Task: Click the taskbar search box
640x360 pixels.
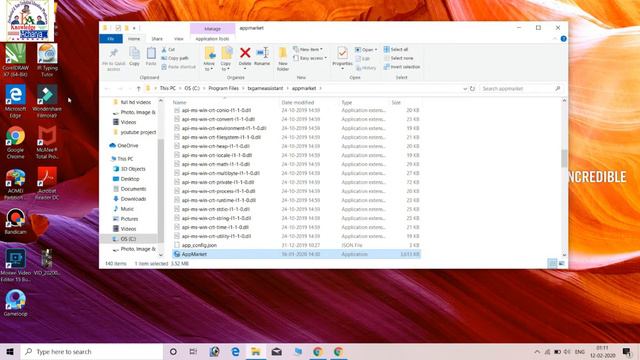Action: 91,351
